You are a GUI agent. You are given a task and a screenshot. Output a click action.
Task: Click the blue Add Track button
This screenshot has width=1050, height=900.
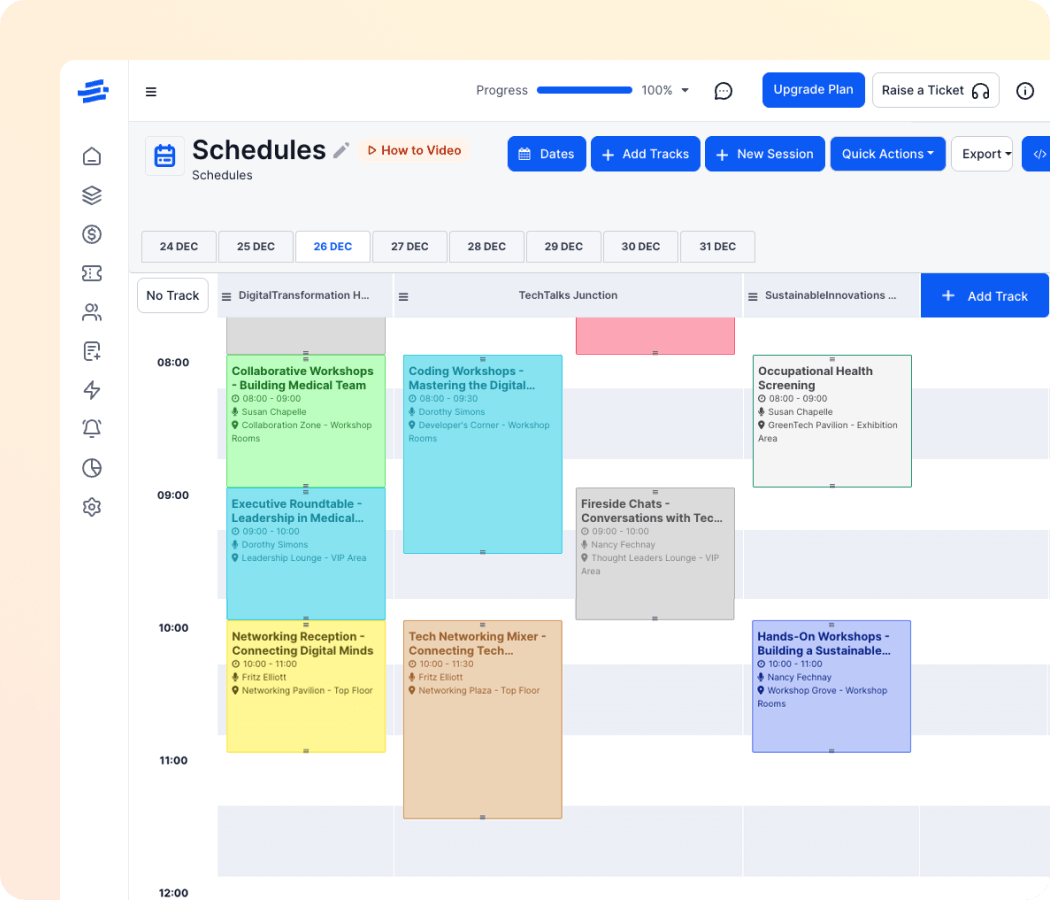tap(984, 296)
